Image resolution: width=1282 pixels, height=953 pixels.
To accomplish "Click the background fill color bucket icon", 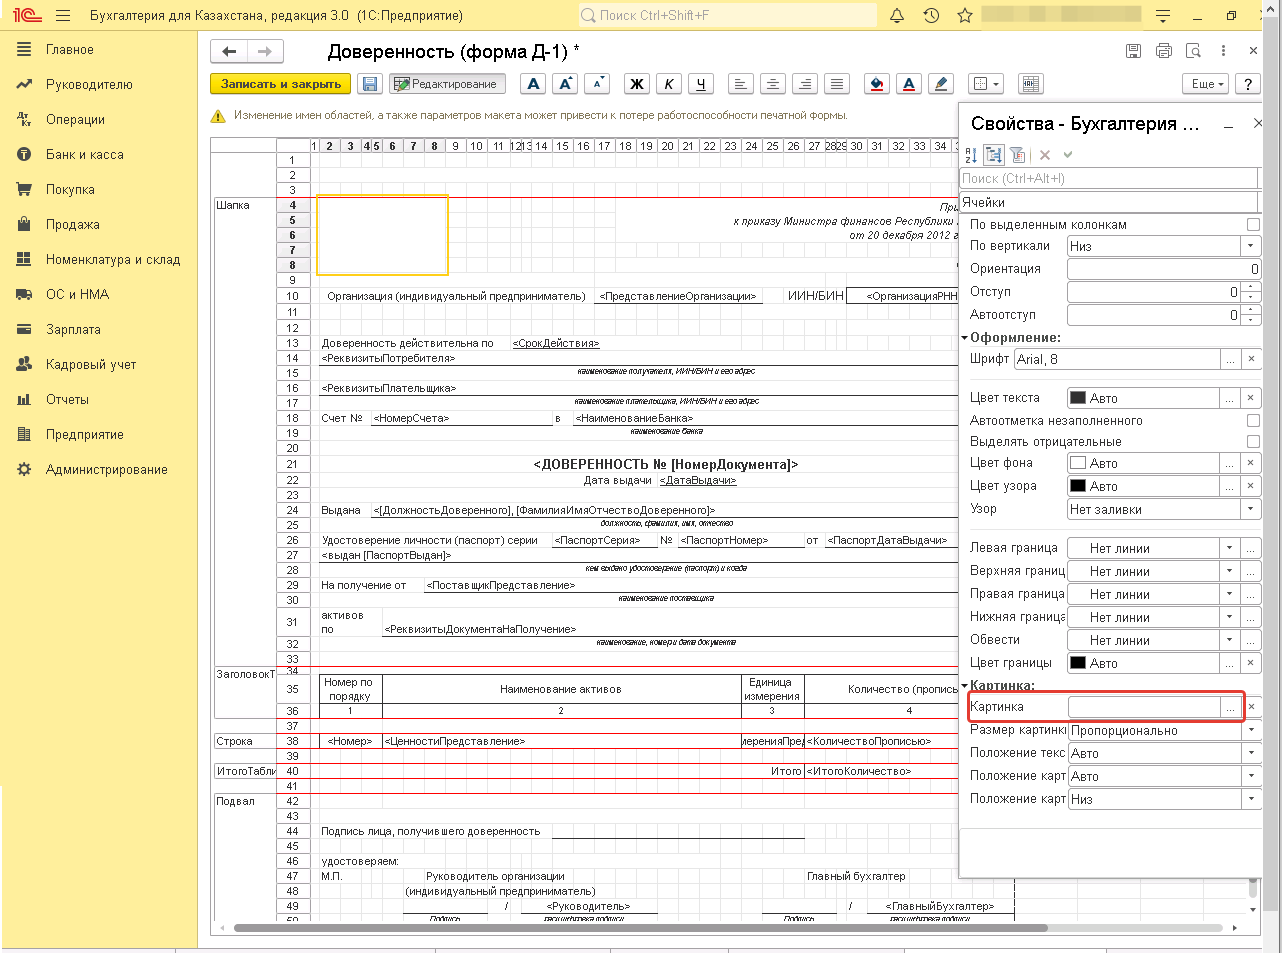I will pyautogui.click(x=877, y=84).
